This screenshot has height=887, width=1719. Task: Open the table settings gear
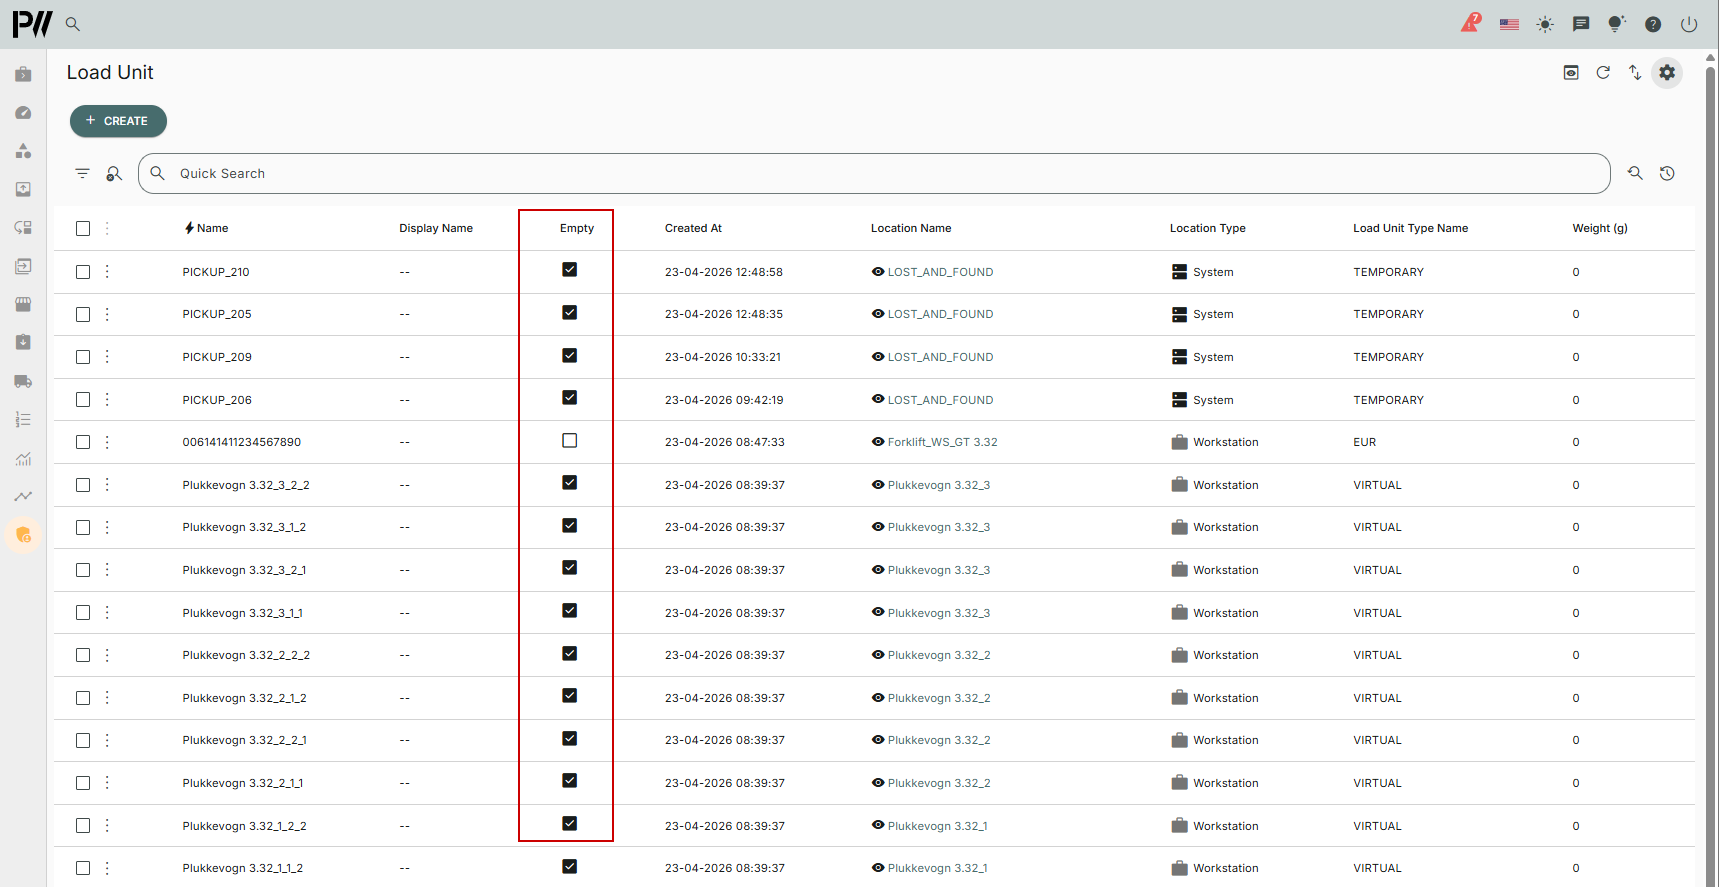(x=1667, y=72)
